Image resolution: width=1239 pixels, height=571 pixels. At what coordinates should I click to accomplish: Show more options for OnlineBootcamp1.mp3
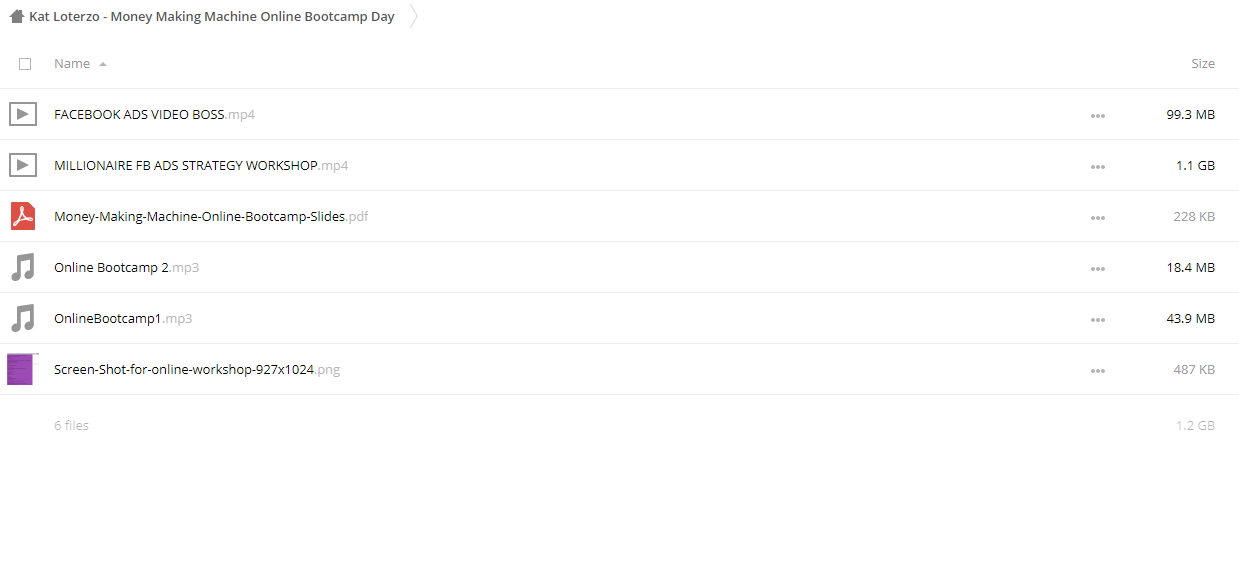[x=1098, y=320]
